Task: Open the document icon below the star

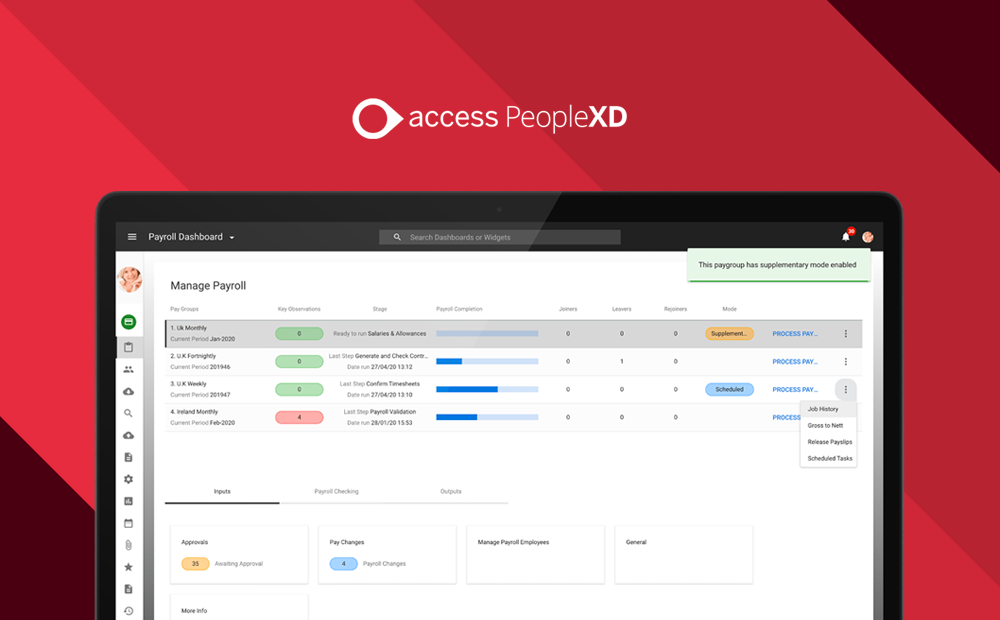Action: click(x=128, y=589)
